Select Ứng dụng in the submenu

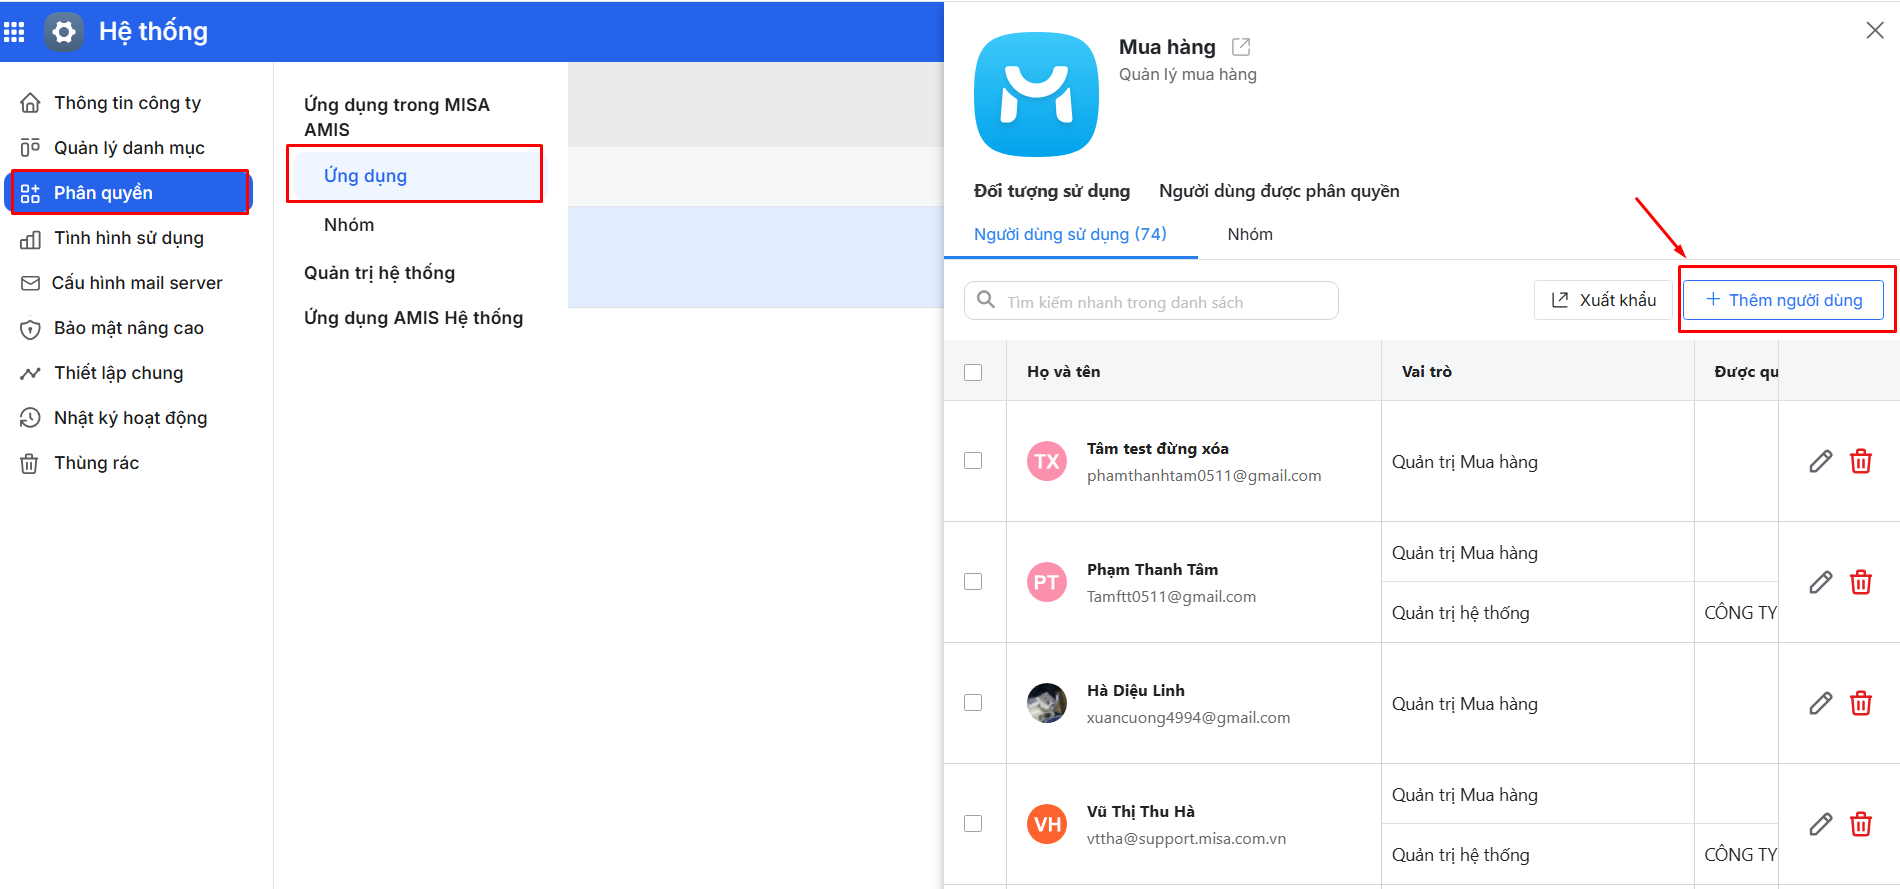click(x=415, y=175)
